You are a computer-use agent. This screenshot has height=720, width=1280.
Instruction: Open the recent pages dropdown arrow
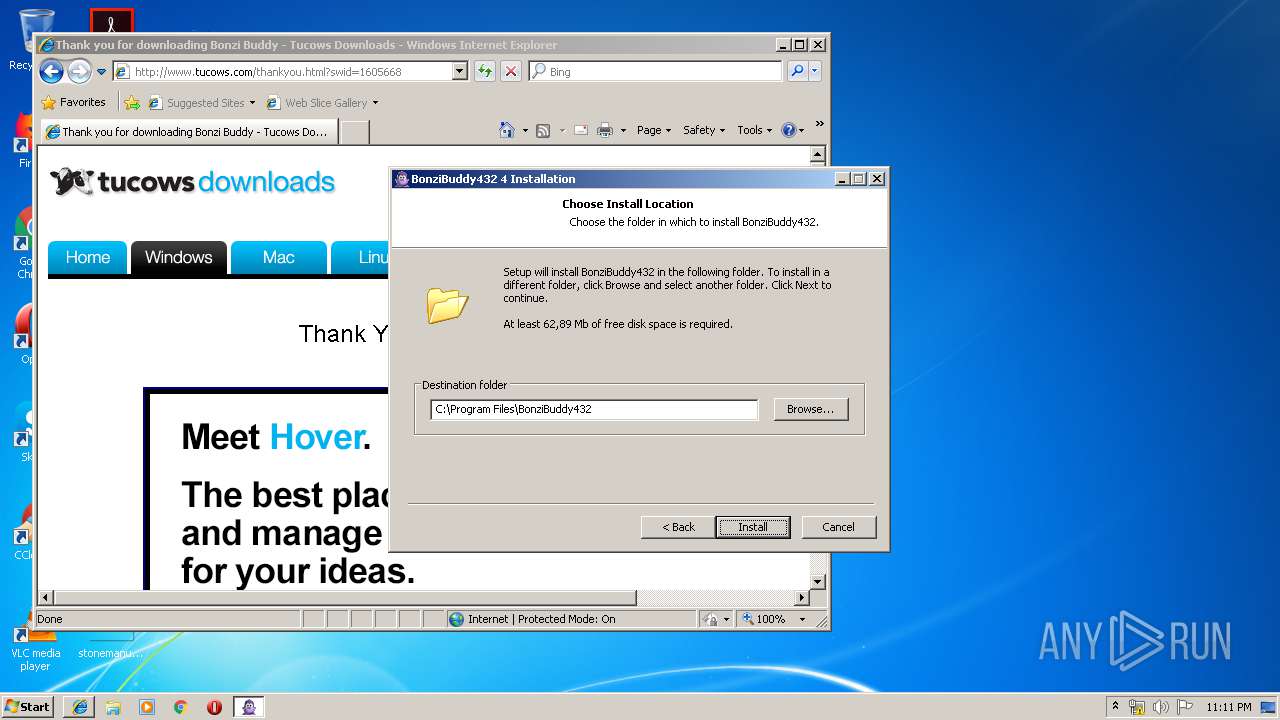point(101,72)
